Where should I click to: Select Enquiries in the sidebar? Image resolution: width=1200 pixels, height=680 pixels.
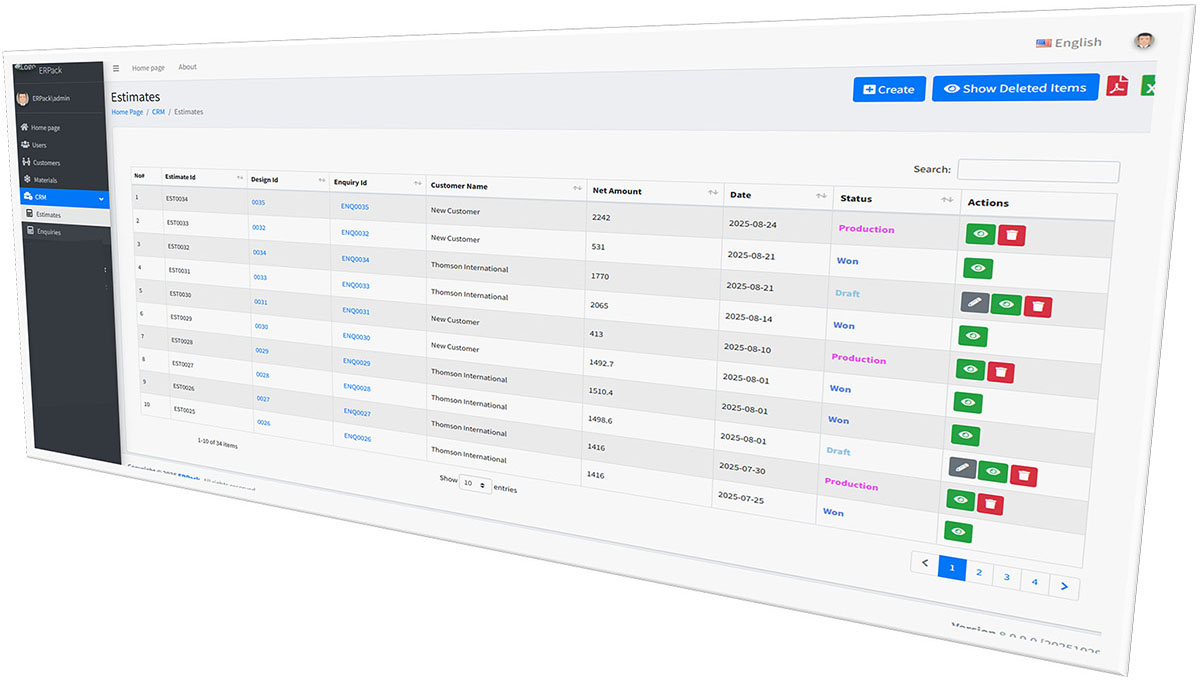pos(49,231)
